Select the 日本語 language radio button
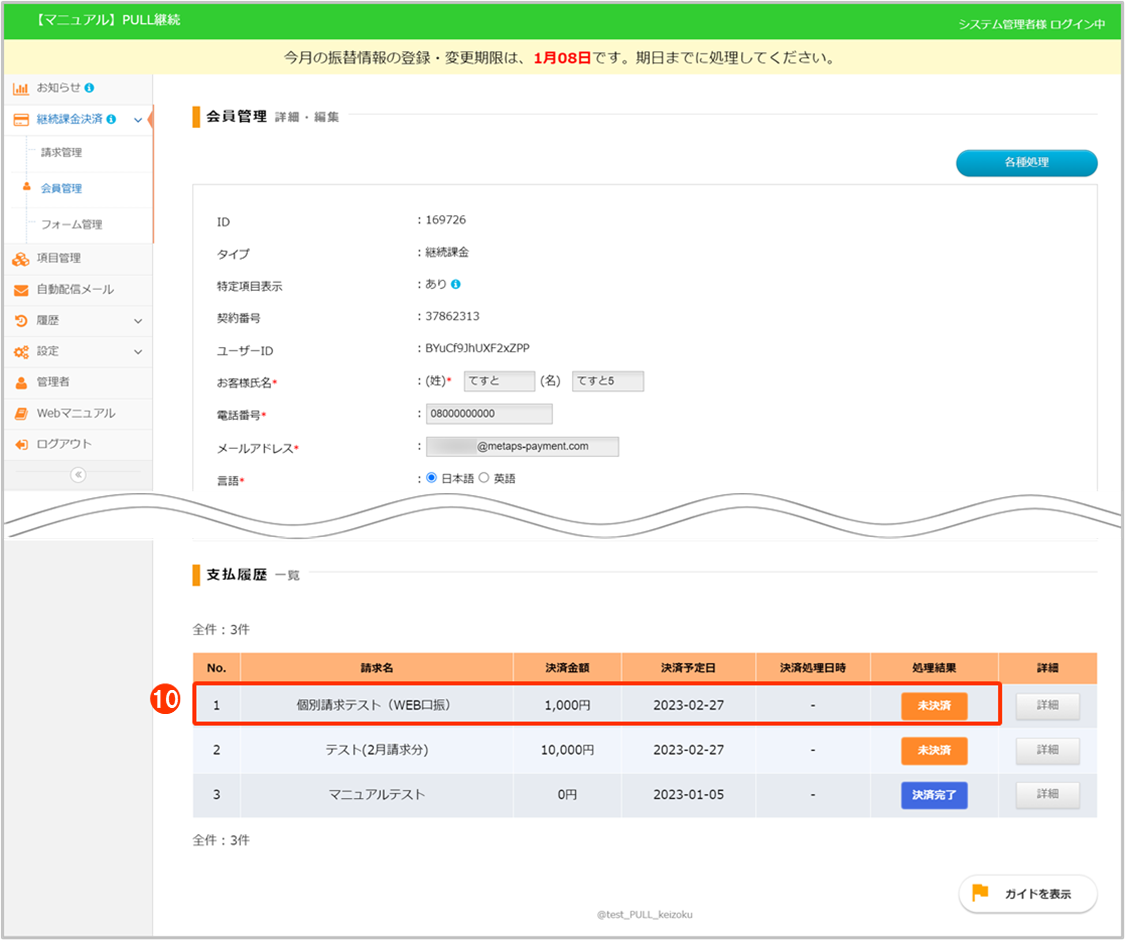 [432, 478]
